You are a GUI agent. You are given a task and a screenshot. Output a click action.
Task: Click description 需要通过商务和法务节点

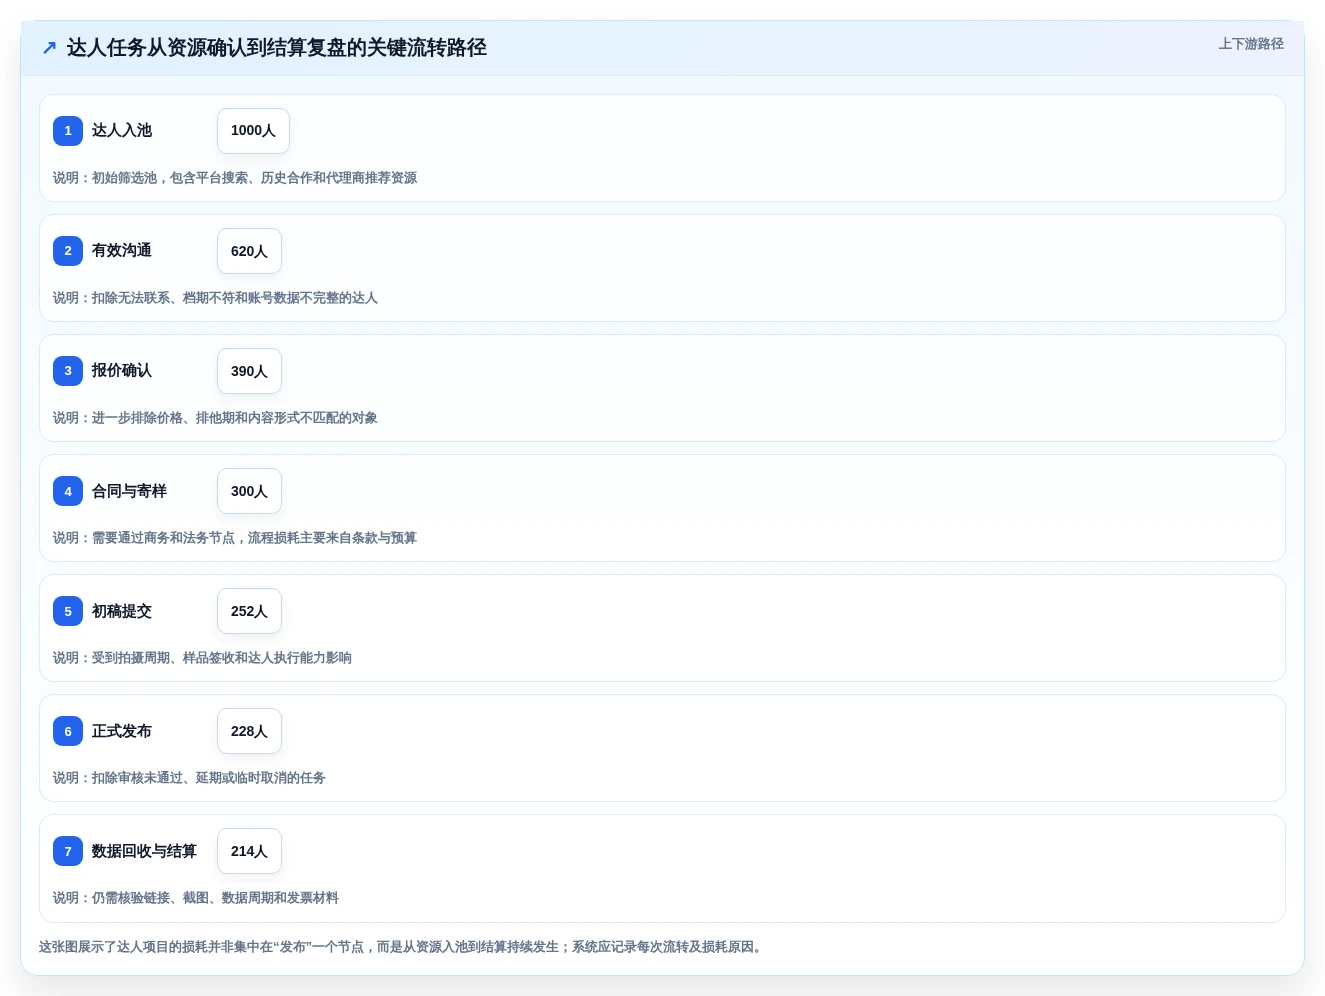click(x=235, y=538)
